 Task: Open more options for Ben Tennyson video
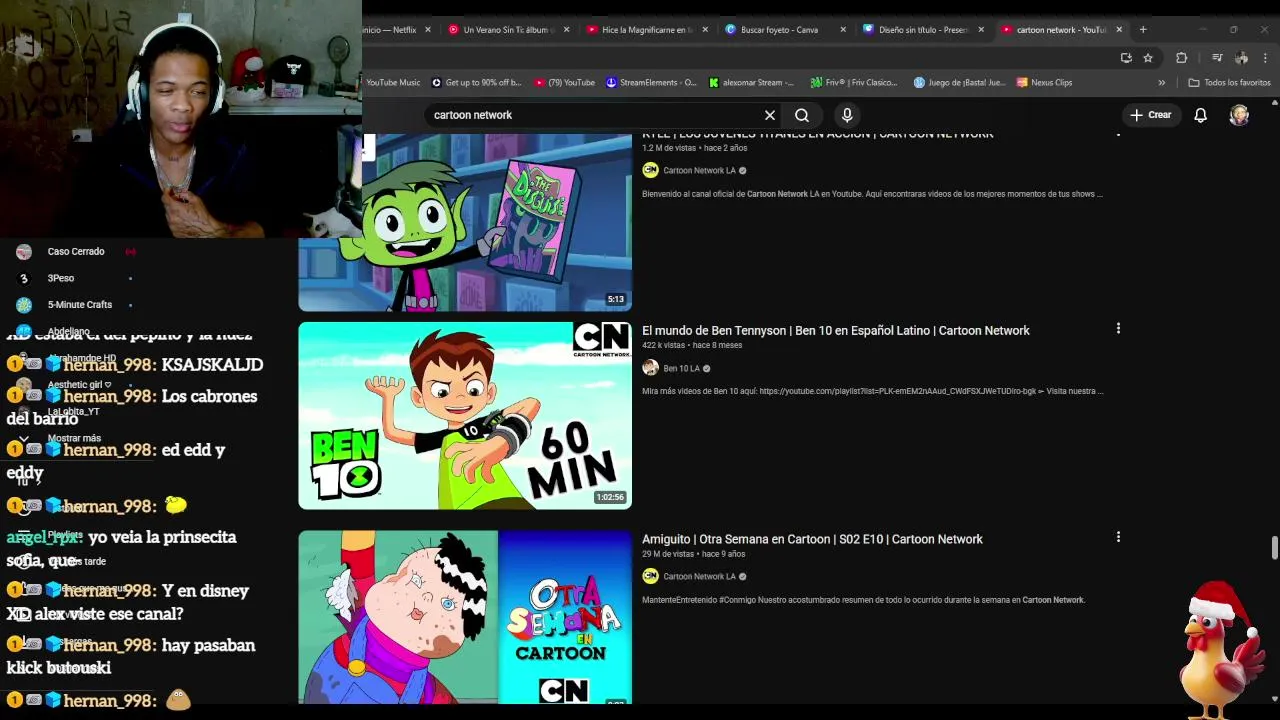point(1118,328)
